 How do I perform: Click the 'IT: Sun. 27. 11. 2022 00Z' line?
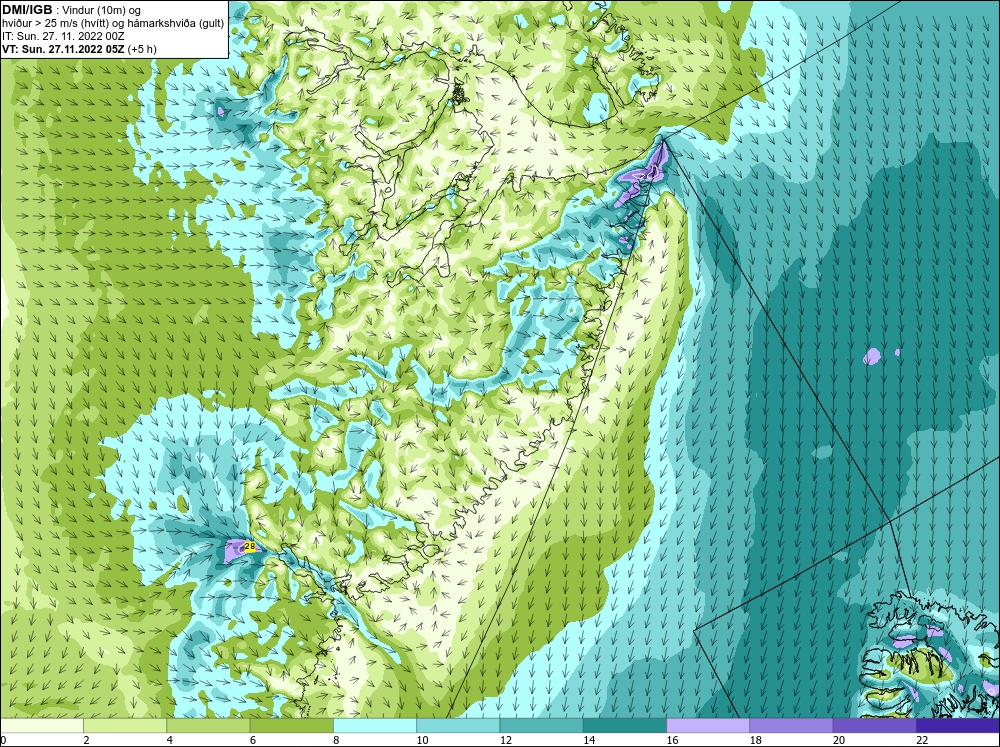(63, 36)
